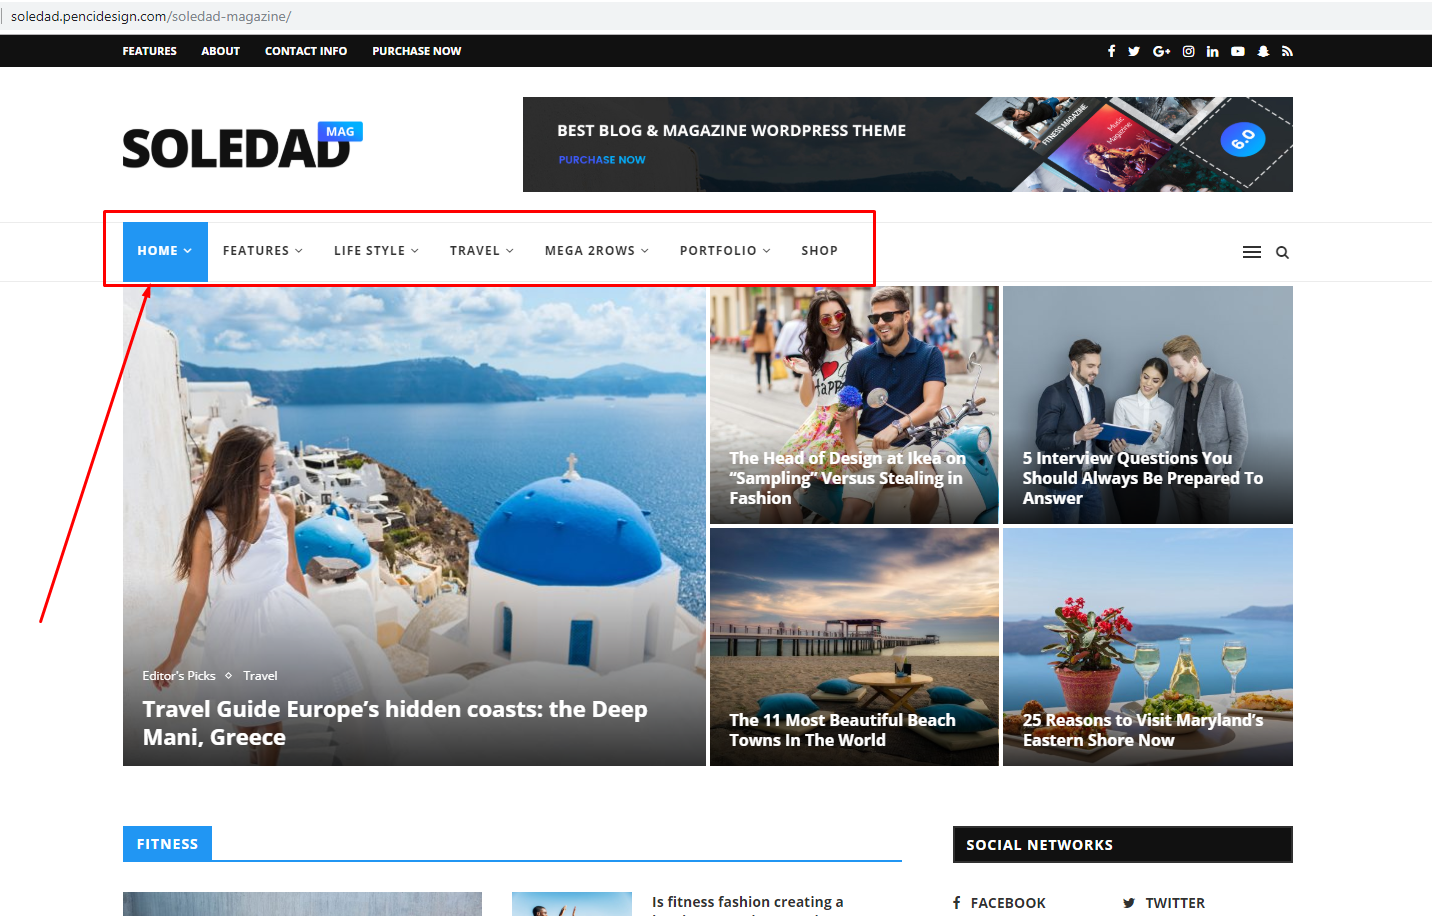This screenshot has height=916, width=1432.
Task: Click Twitter icon under Social Networks
Action: [x=1129, y=903]
